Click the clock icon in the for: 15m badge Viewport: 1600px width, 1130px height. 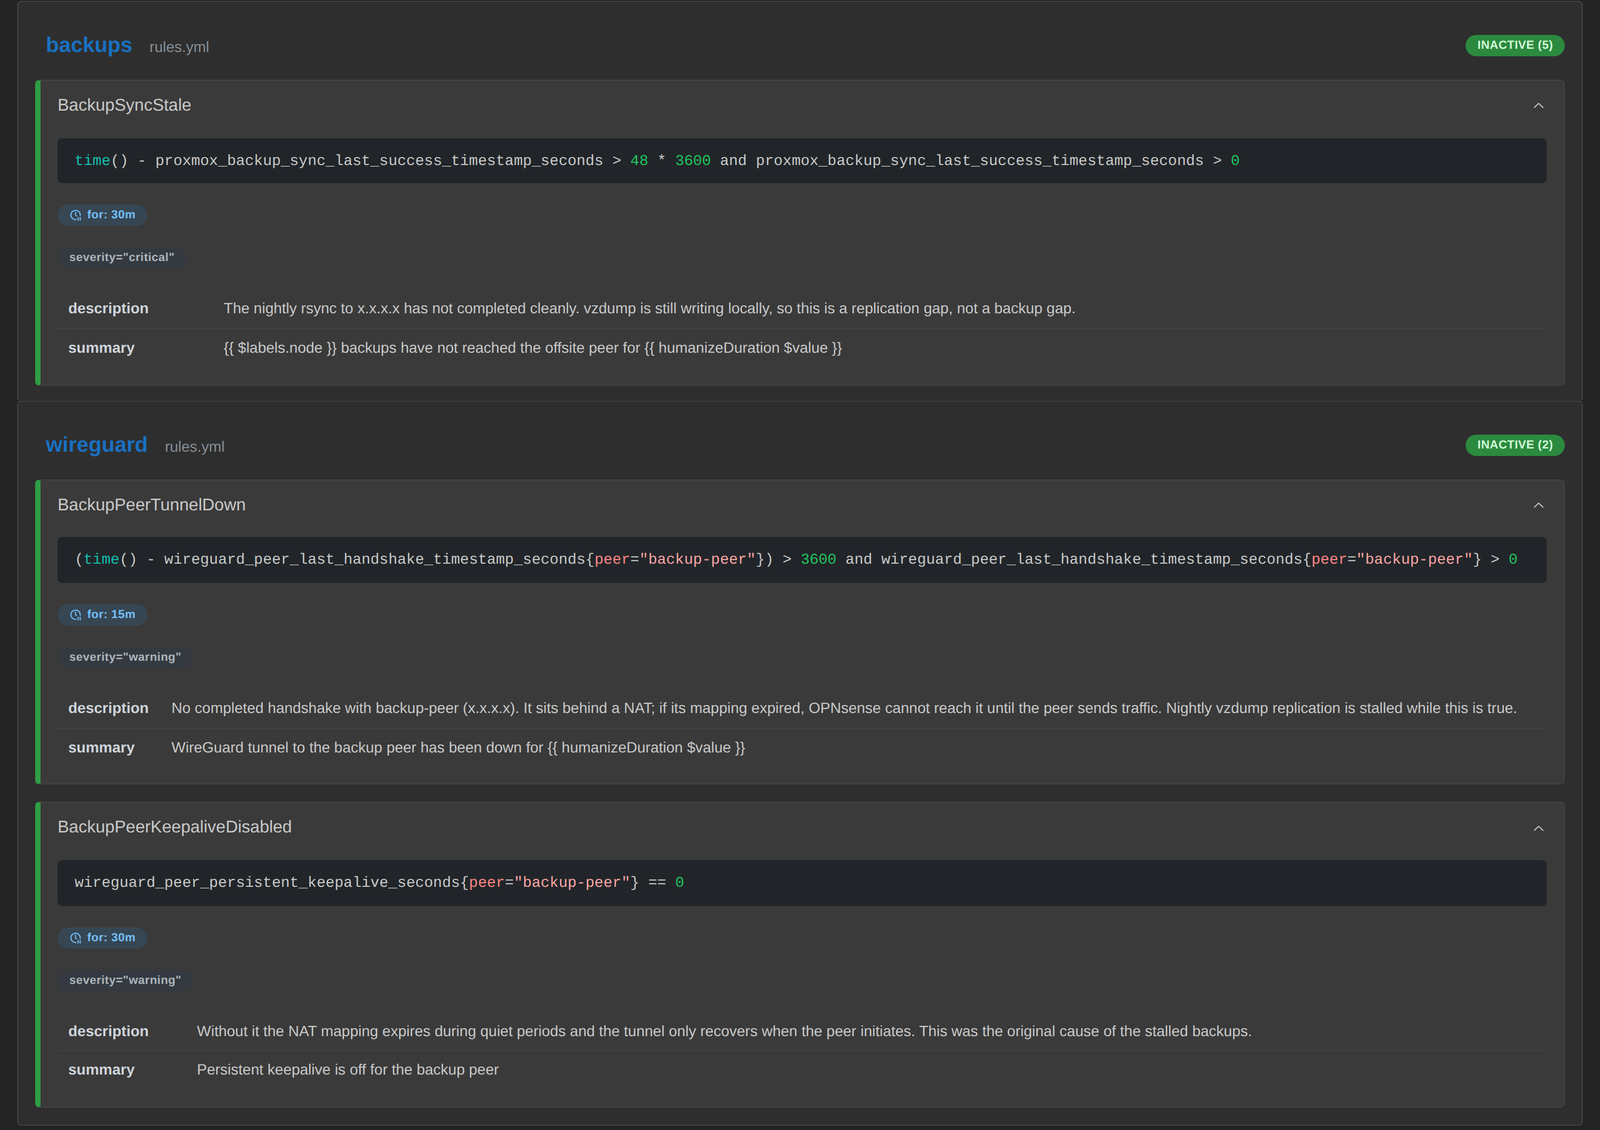[x=76, y=615]
